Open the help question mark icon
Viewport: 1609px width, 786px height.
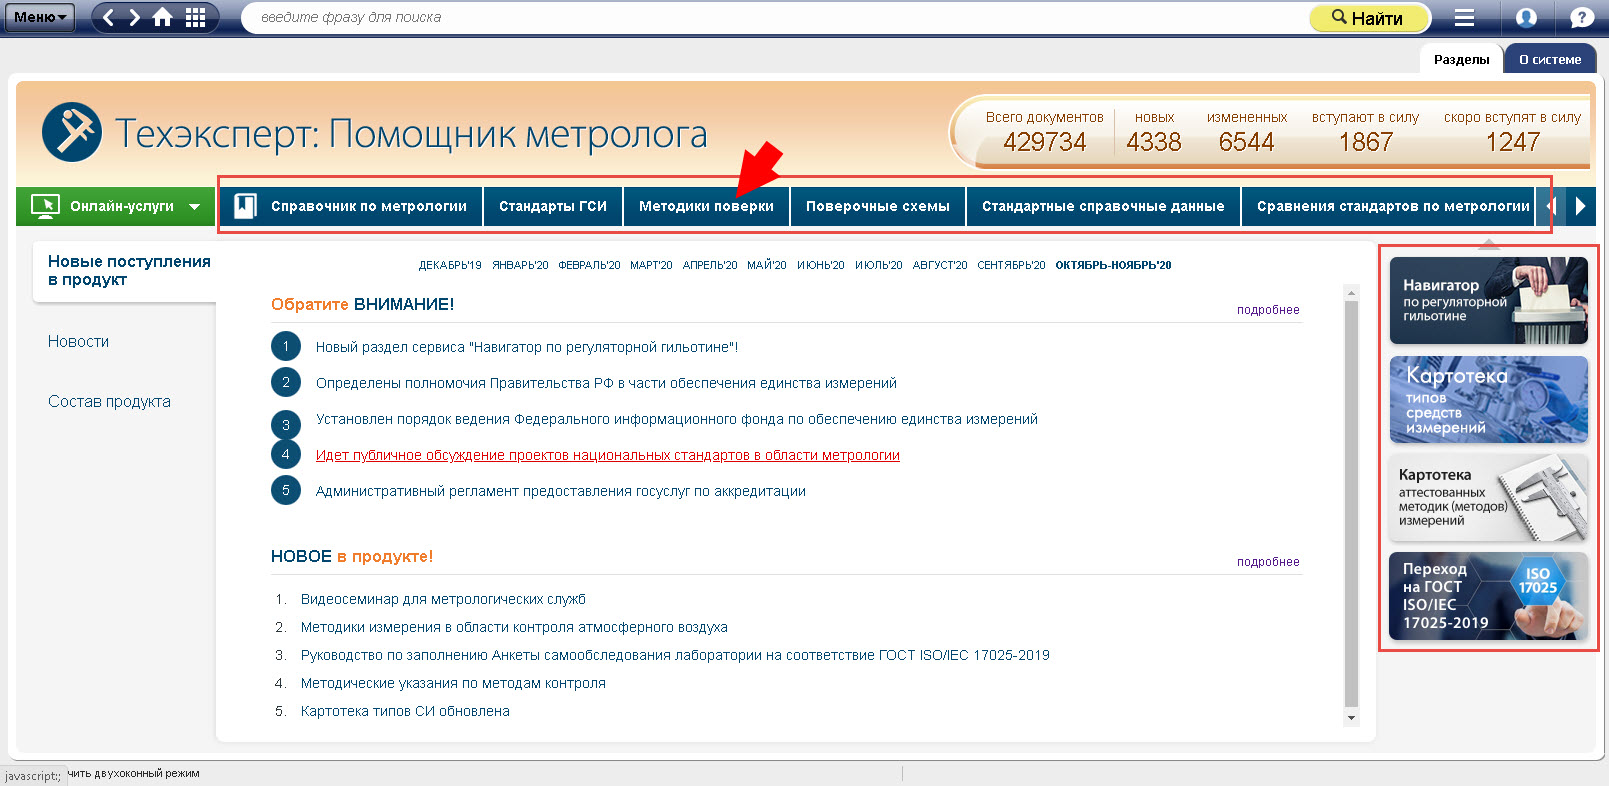1582,17
